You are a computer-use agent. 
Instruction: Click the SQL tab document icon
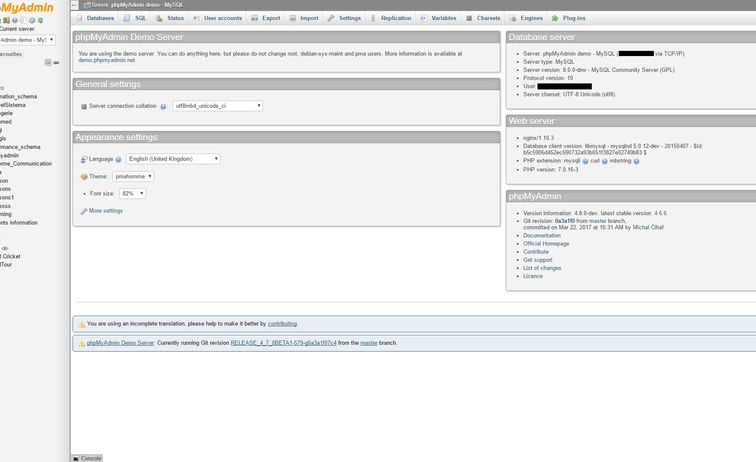[127, 18]
